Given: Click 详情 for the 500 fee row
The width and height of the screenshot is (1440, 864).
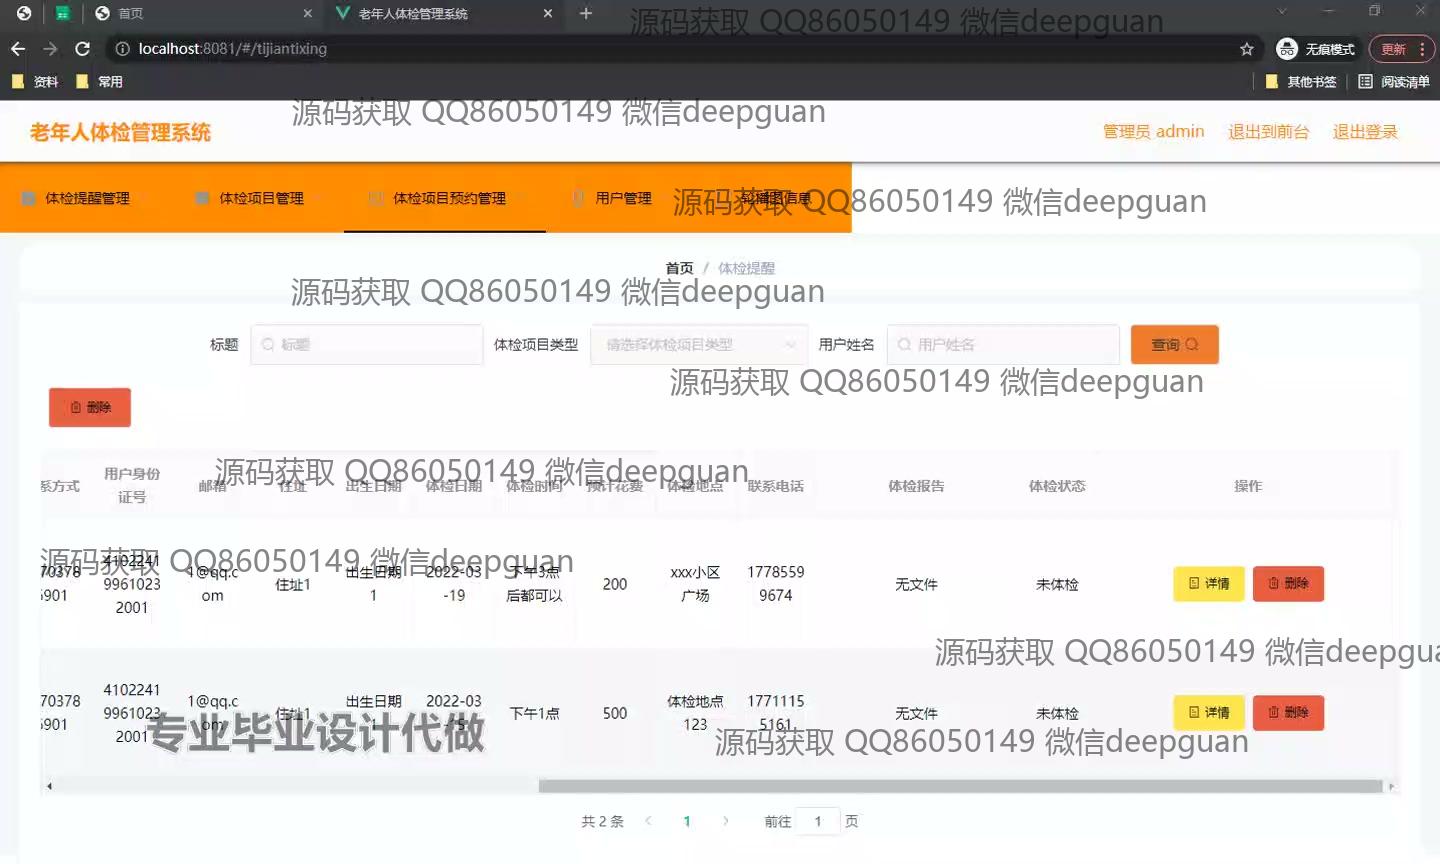Looking at the screenshot, I should pyautogui.click(x=1209, y=712).
